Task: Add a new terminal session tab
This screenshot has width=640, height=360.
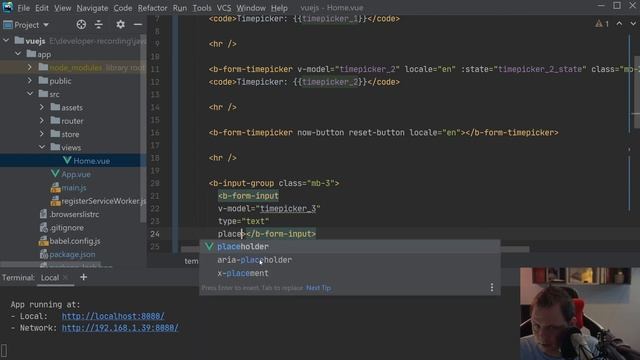Action: pyautogui.click(x=84, y=277)
